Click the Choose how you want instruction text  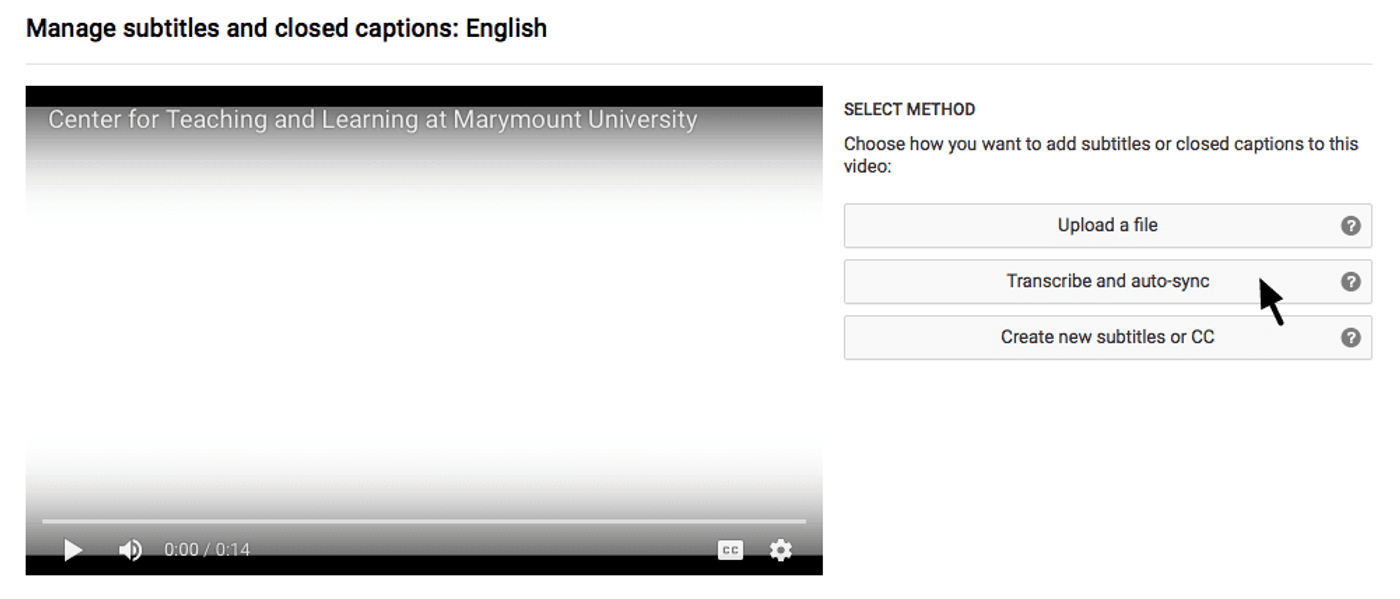(x=1100, y=154)
